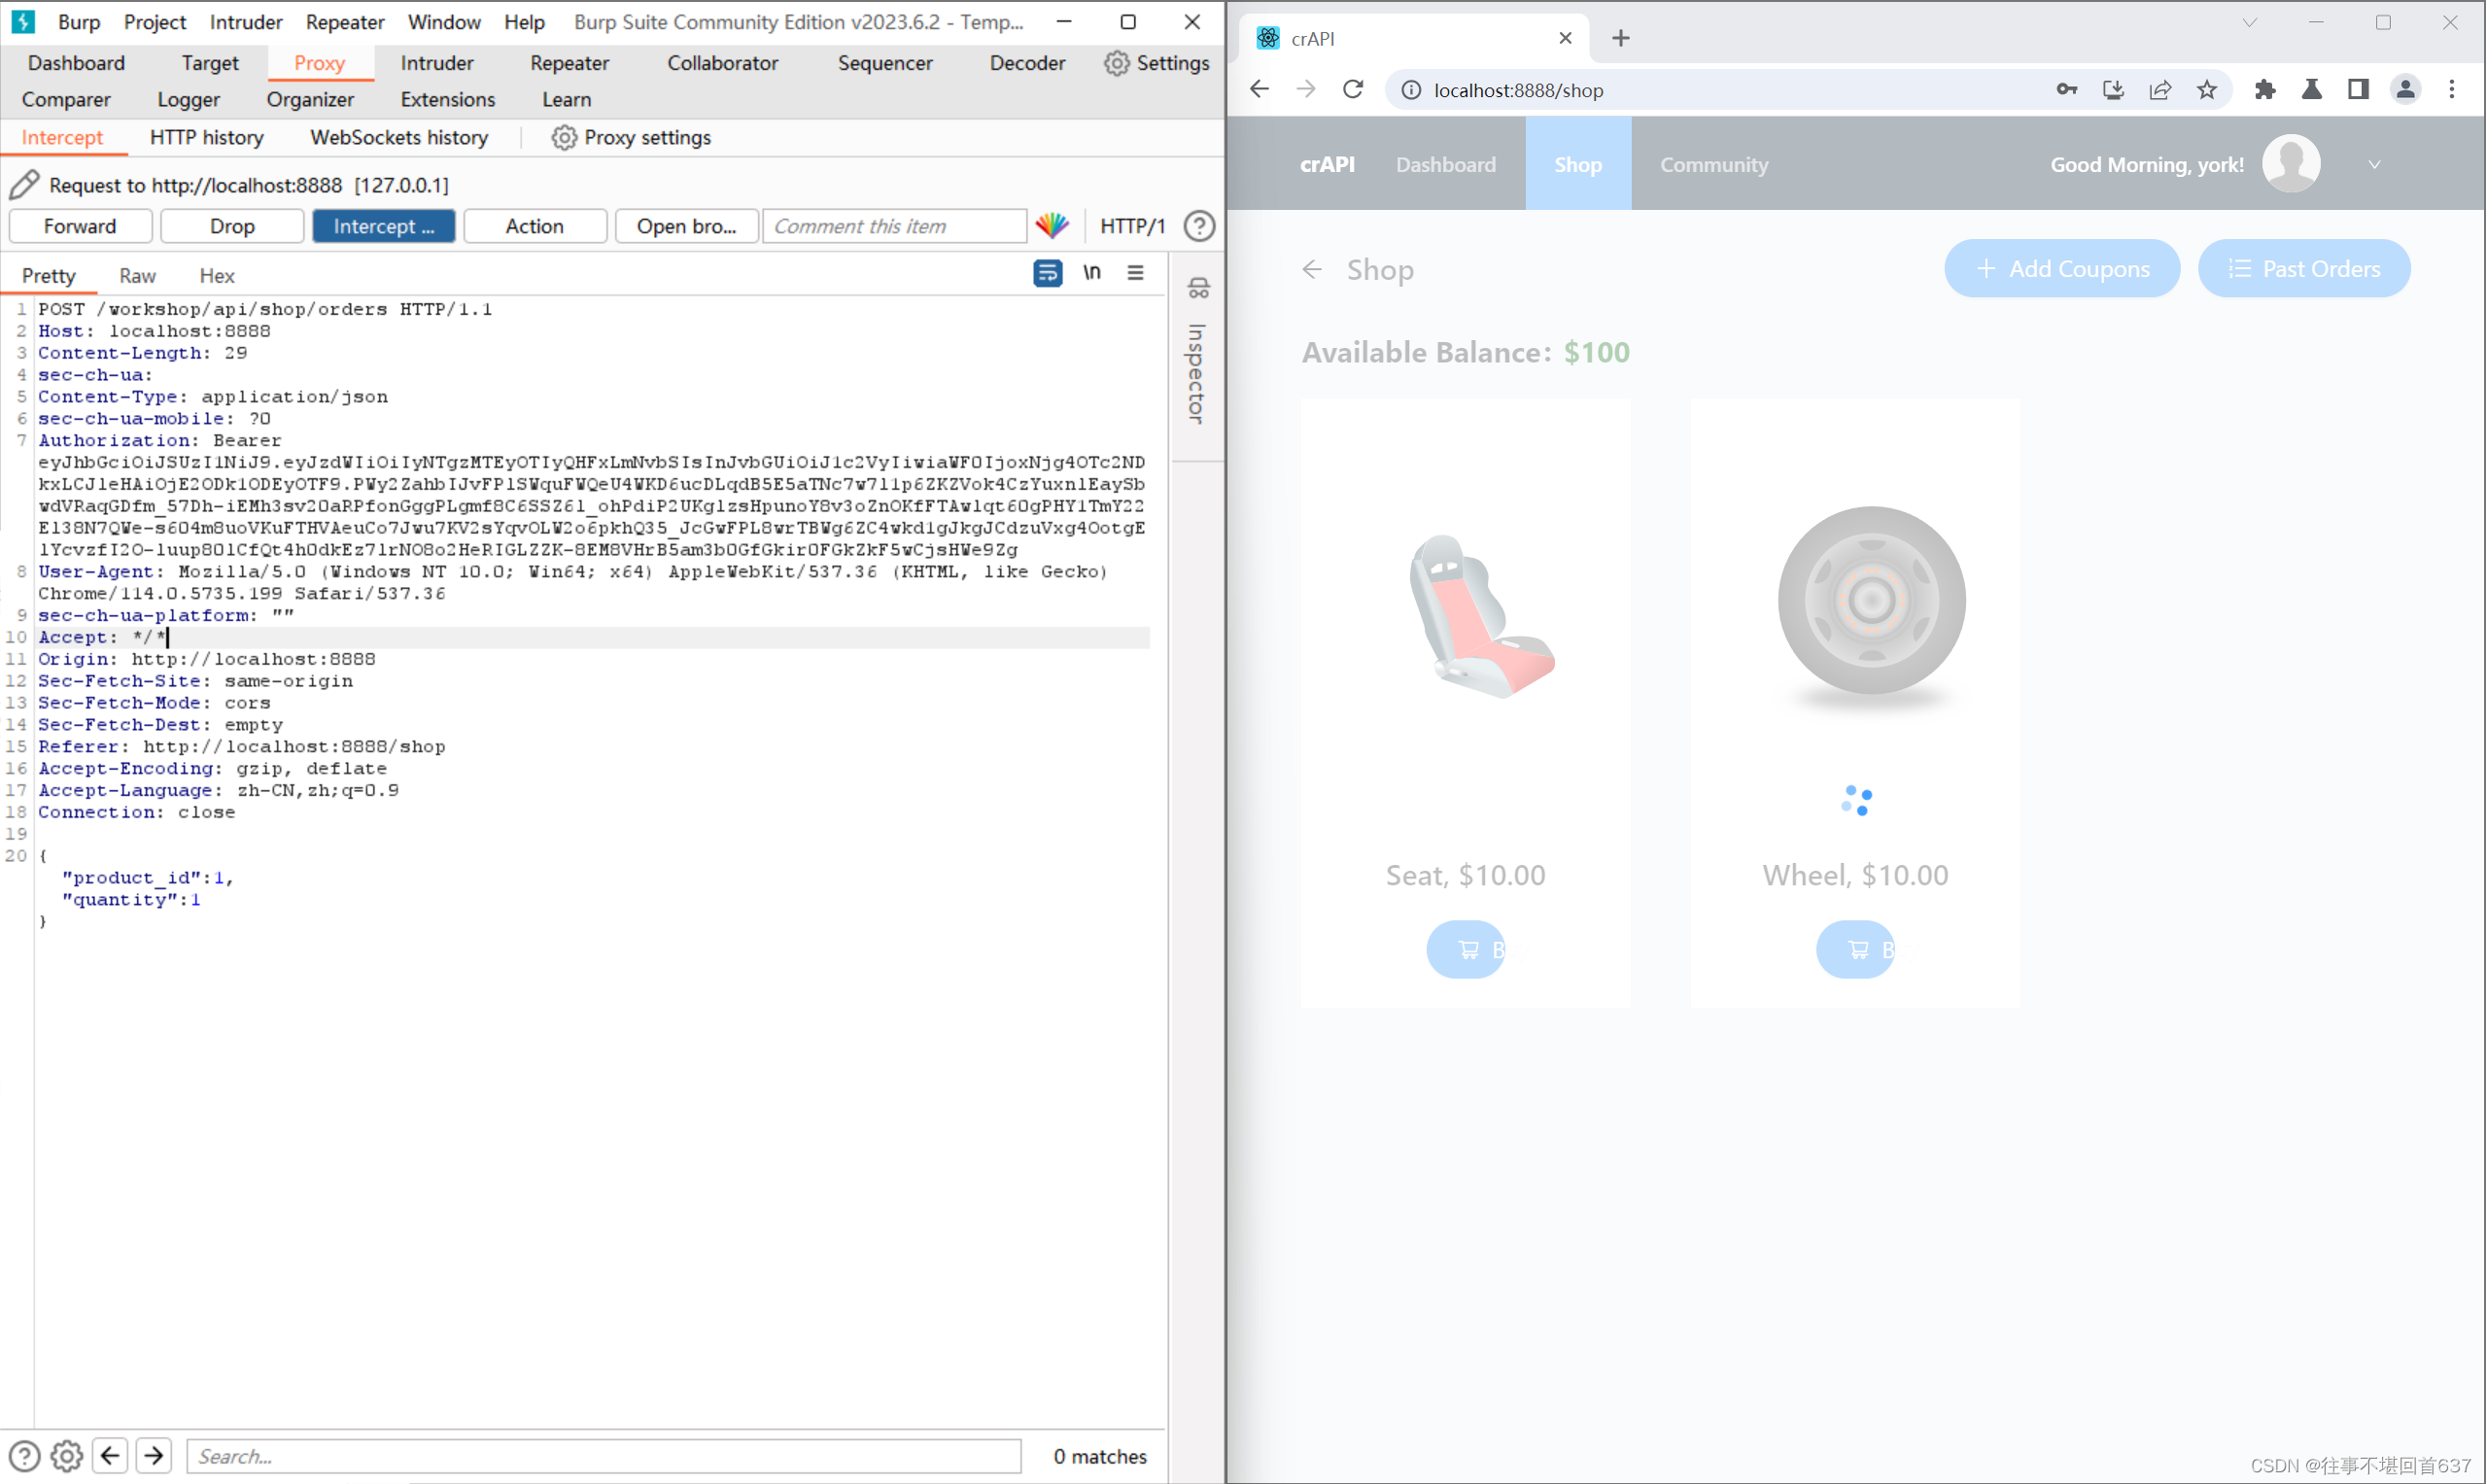Open the Repeater menu in the menu bar
The height and width of the screenshot is (1484, 2486).
point(344,22)
